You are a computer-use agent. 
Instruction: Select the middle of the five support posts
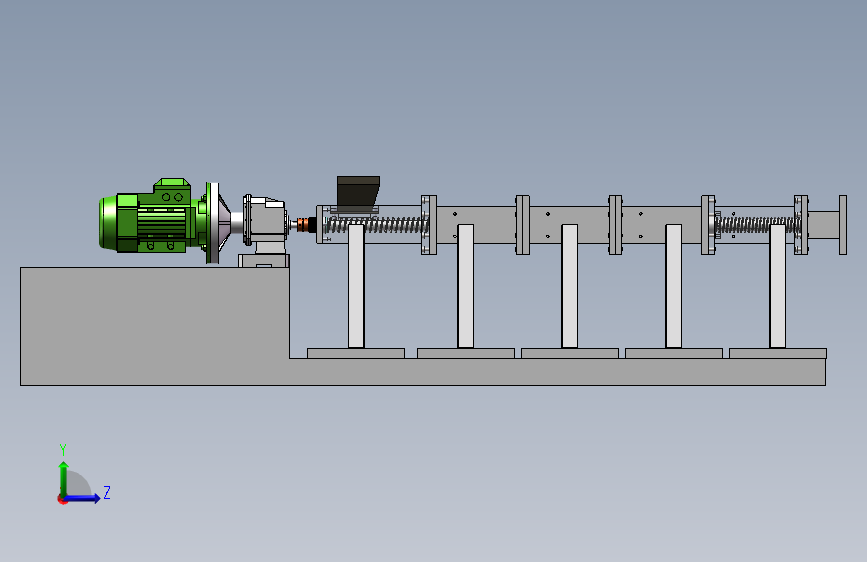(570, 286)
